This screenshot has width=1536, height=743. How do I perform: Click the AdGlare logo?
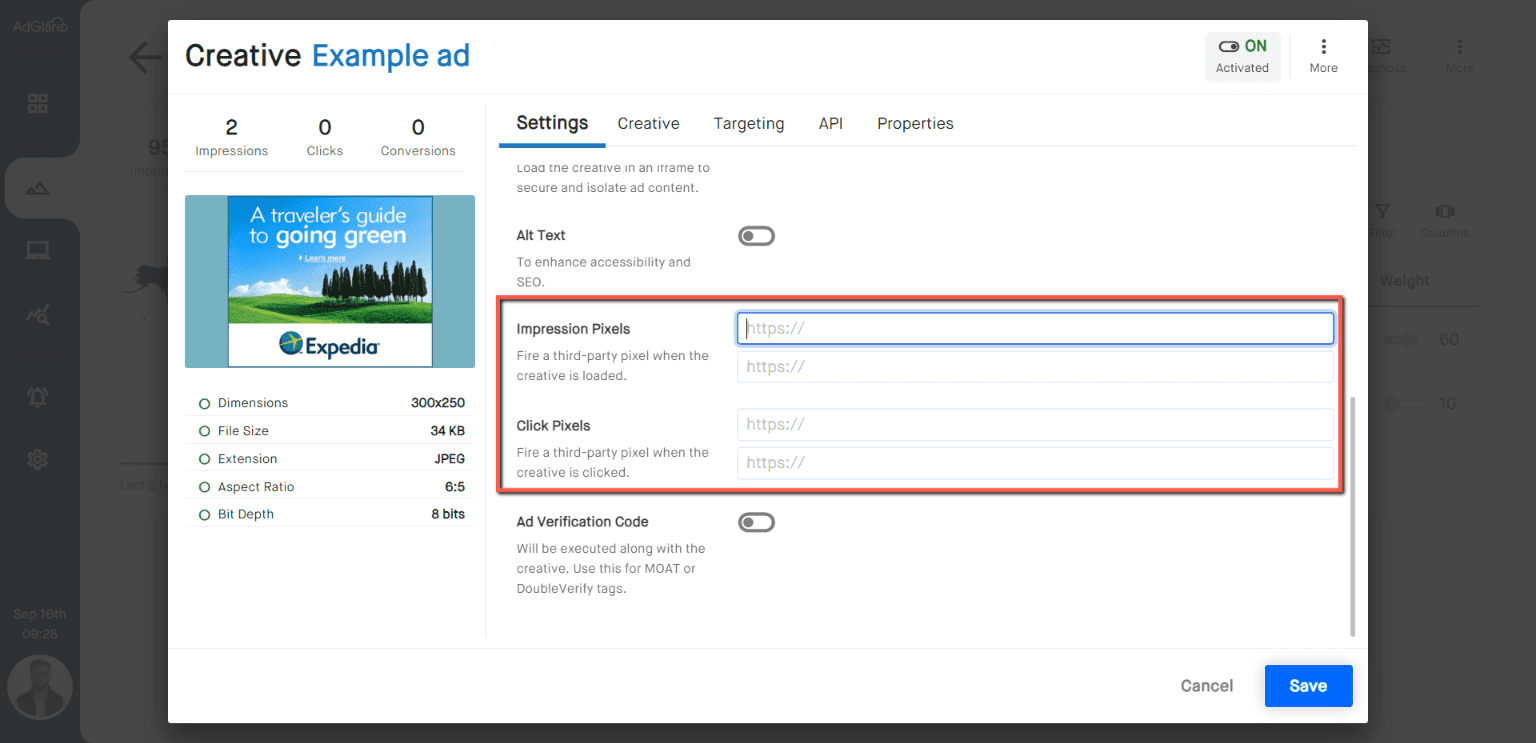point(40,26)
